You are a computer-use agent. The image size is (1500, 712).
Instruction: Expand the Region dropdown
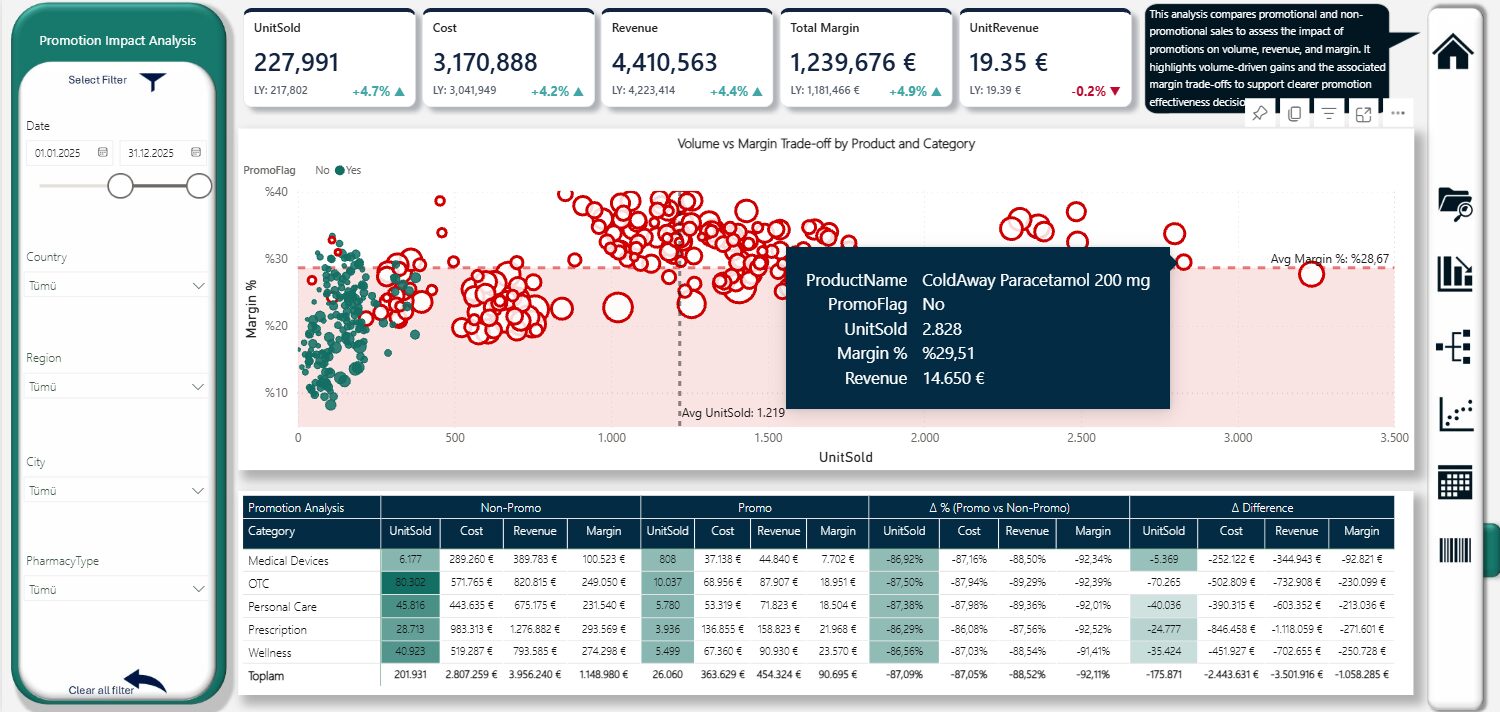[x=197, y=386]
